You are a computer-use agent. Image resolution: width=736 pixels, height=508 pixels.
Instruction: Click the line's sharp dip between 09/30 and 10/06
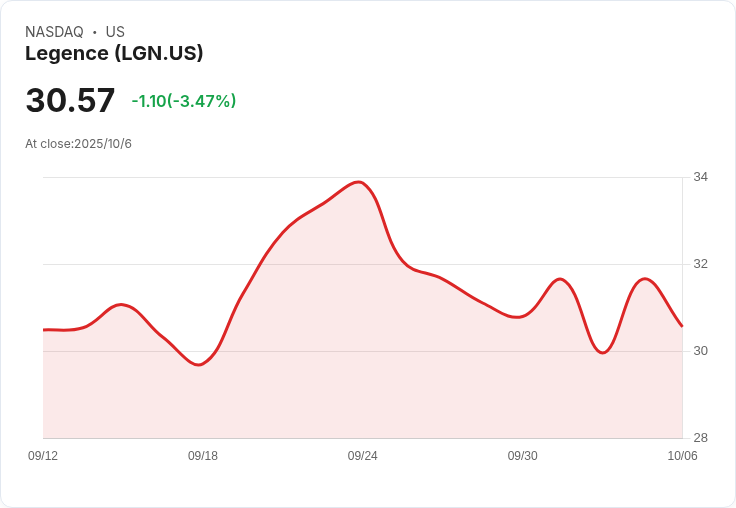click(602, 353)
